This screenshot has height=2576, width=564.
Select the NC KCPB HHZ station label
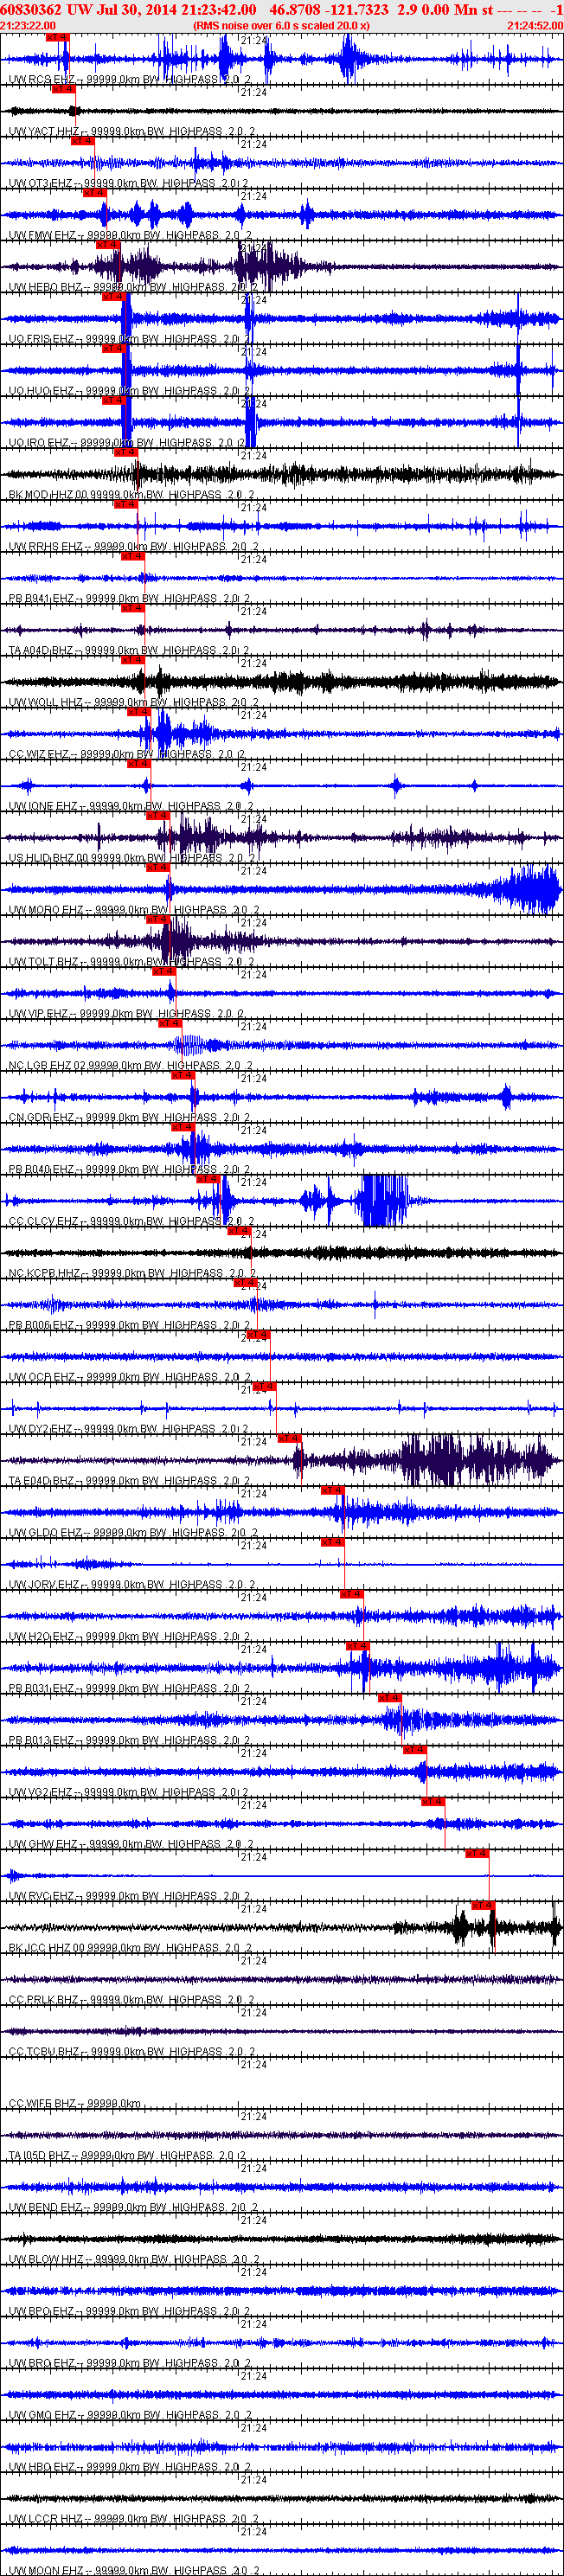[x=132, y=1273]
